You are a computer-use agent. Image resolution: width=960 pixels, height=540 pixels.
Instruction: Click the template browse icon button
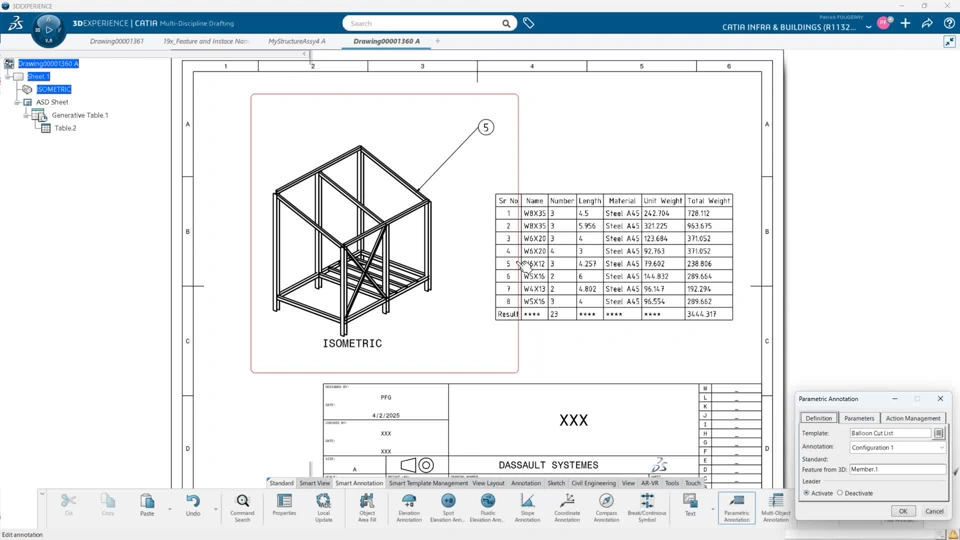(x=939, y=433)
